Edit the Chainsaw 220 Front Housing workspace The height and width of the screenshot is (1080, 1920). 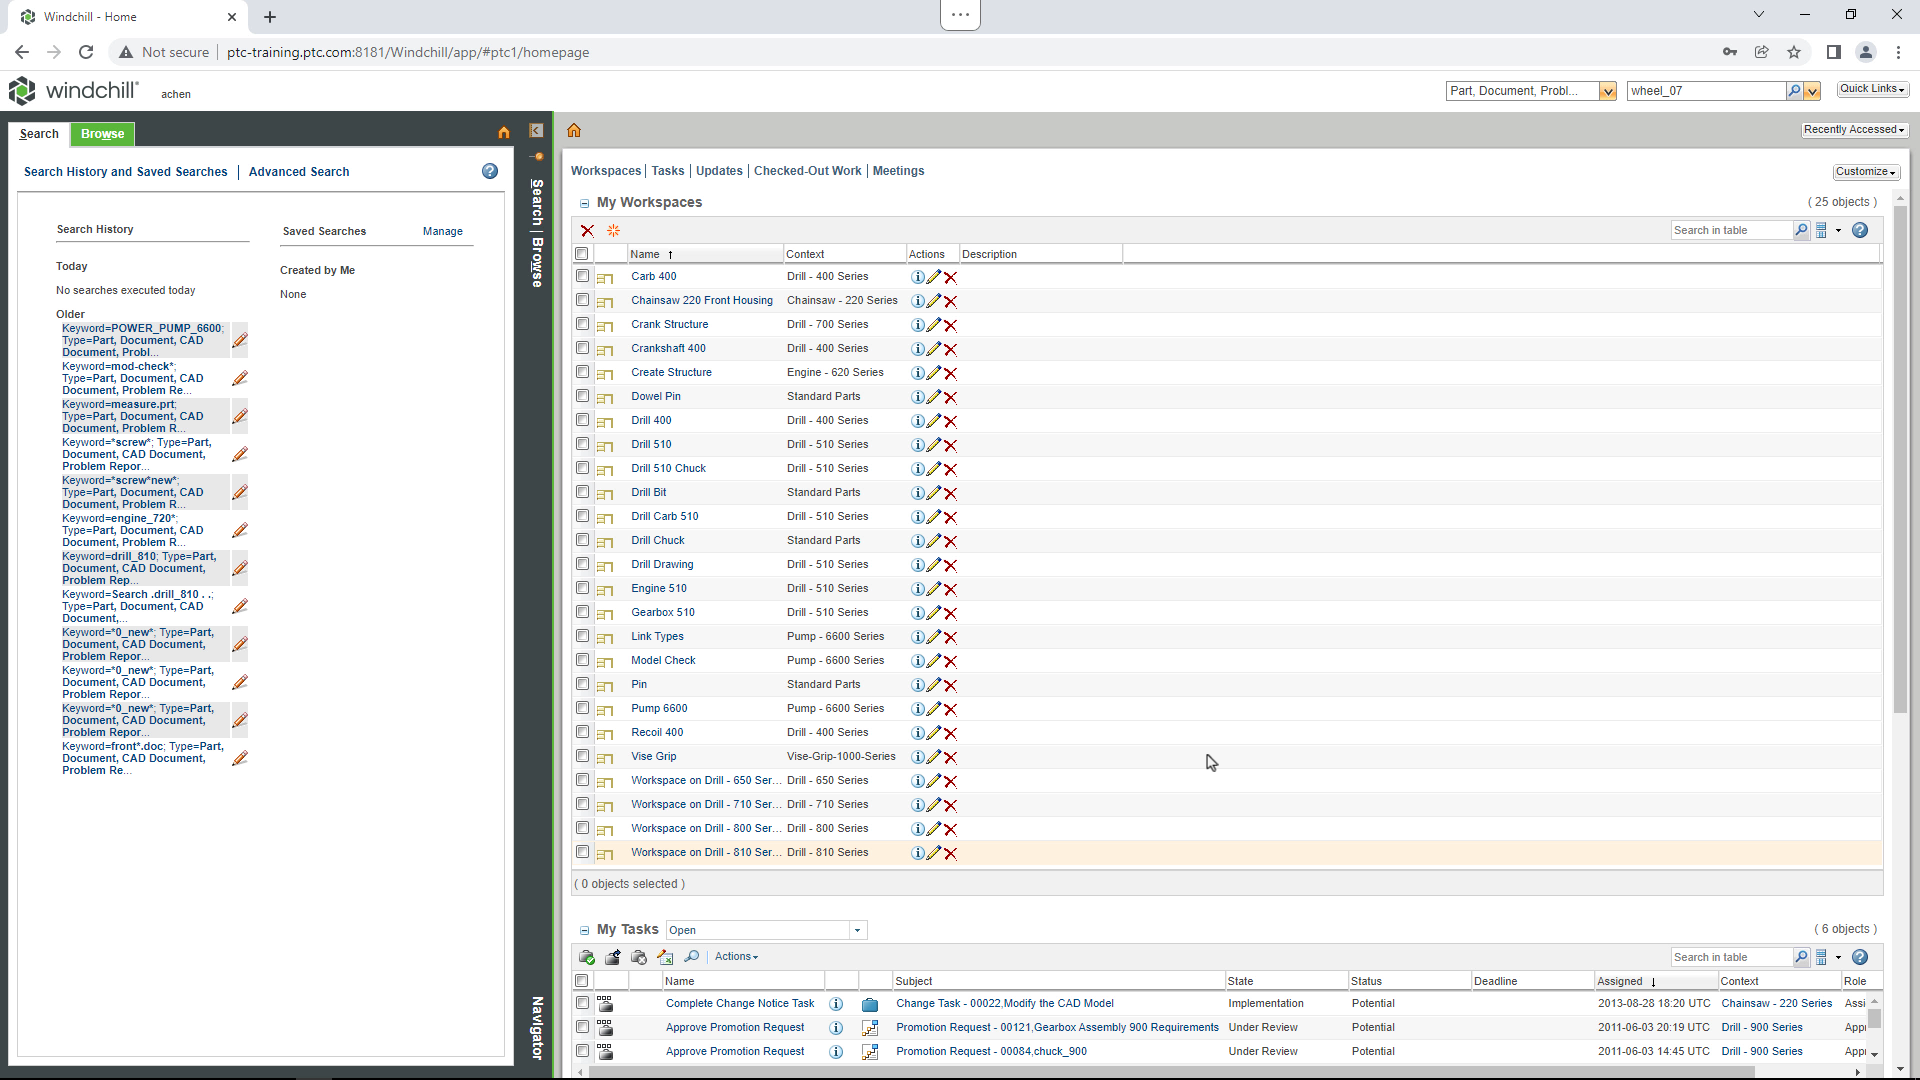point(934,301)
